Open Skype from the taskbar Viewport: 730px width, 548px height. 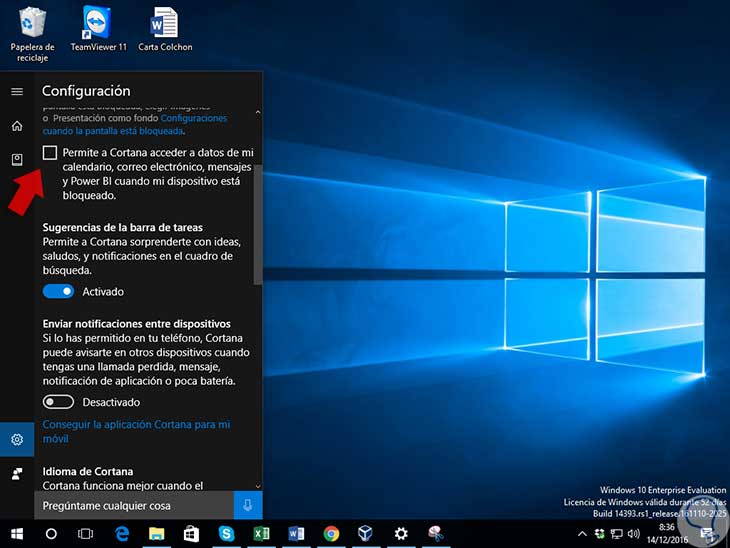pyautogui.click(x=226, y=534)
